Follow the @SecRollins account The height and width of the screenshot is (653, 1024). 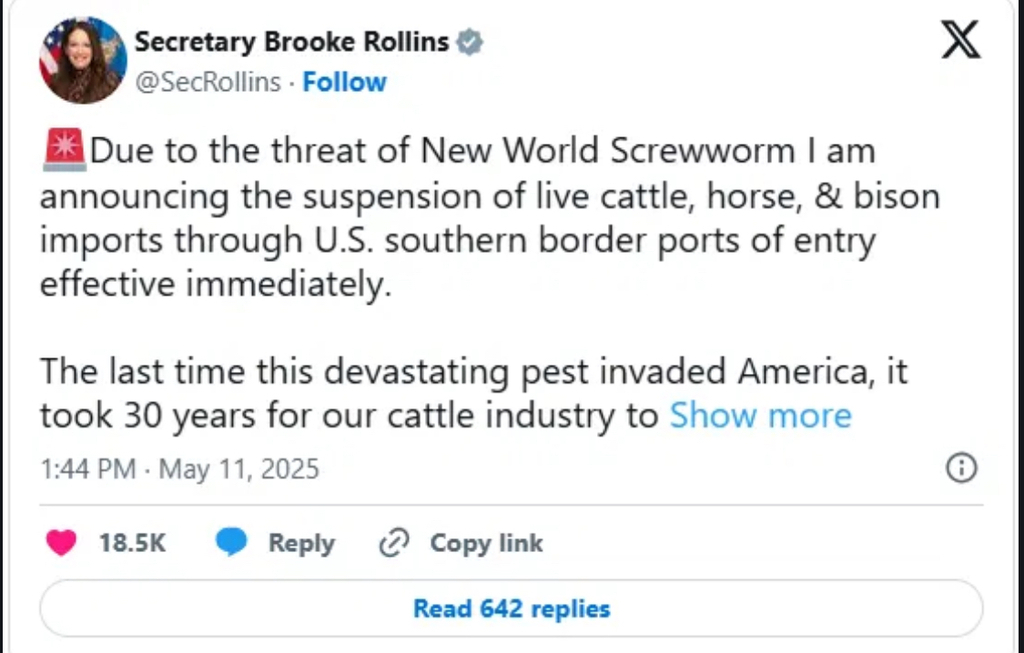click(344, 82)
